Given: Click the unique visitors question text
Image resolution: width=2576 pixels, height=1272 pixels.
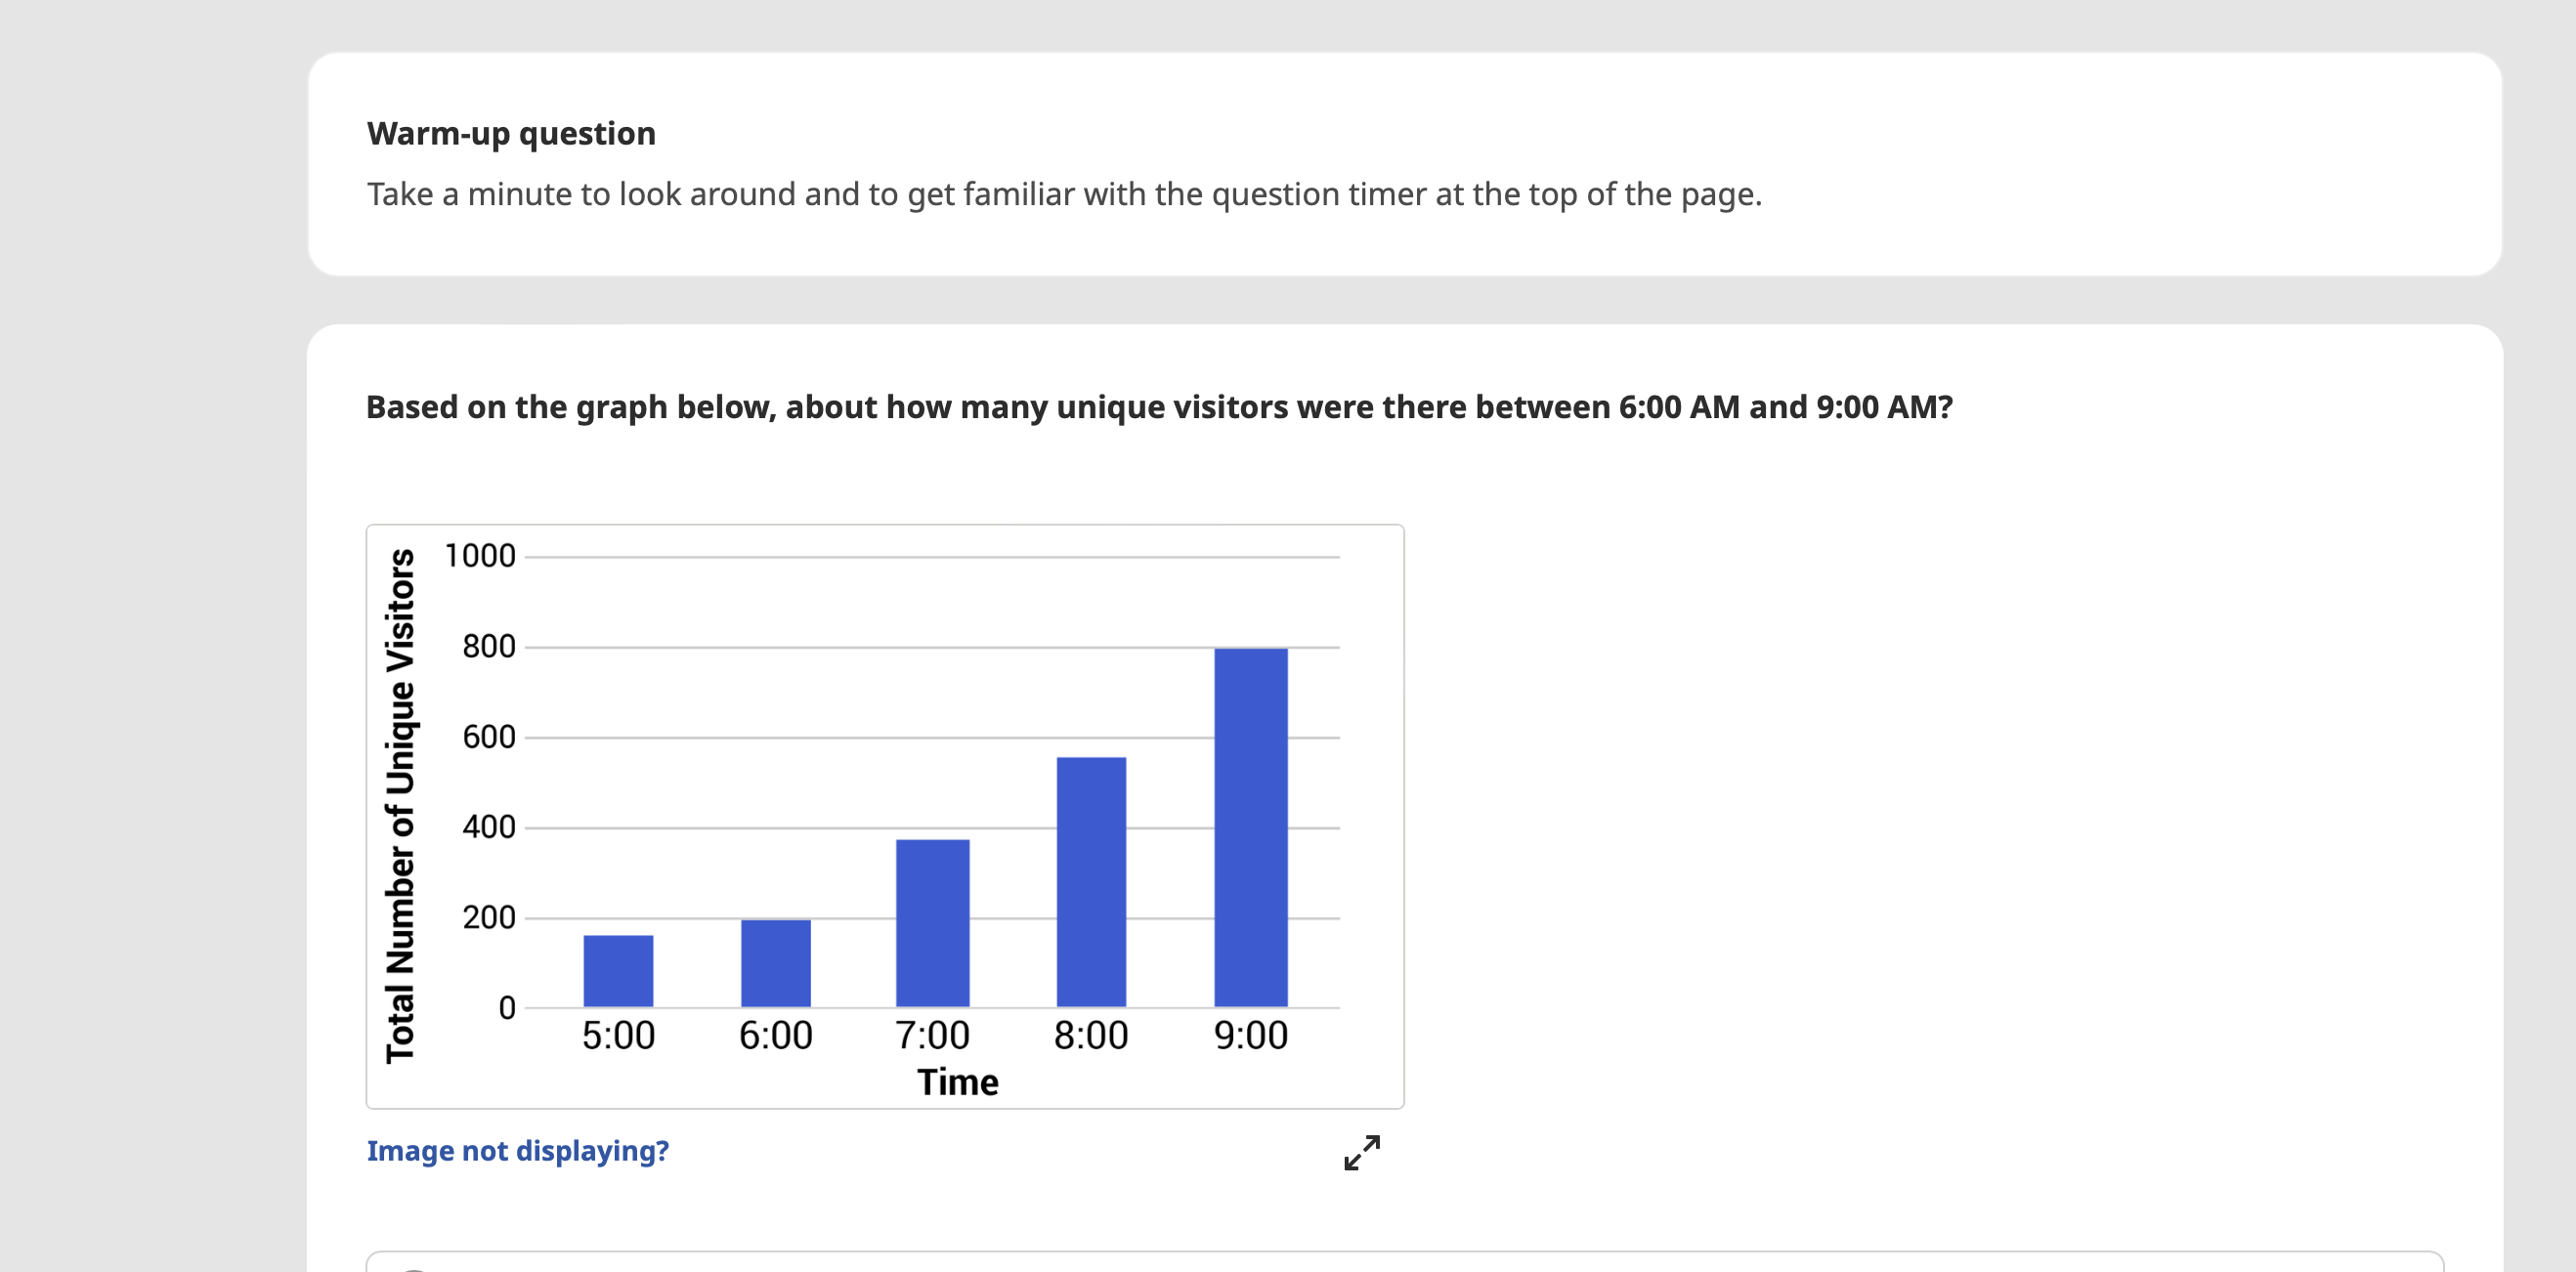Looking at the screenshot, I should 1158,407.
